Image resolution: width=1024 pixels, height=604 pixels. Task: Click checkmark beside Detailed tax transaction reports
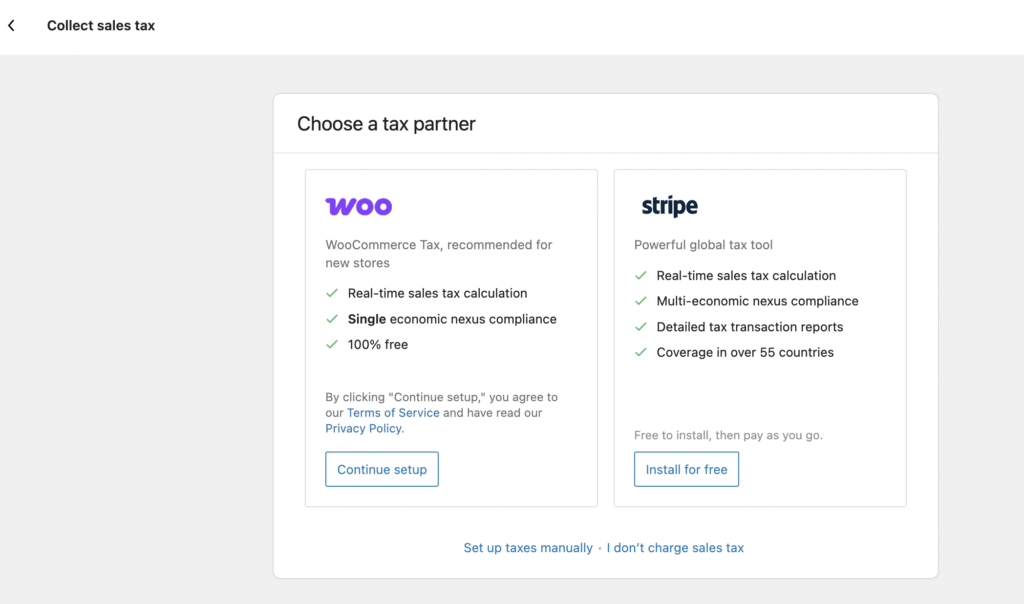click(x=641, y=327)
